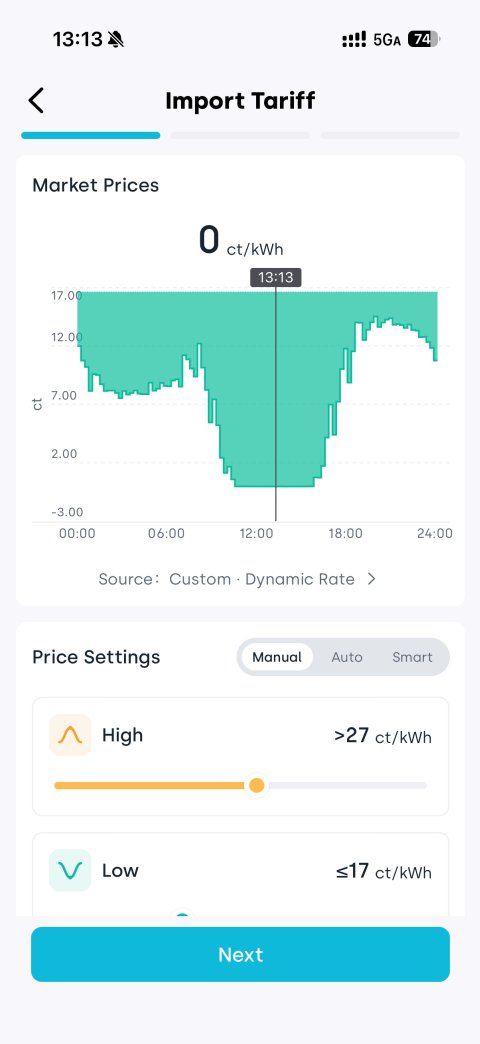Open the Custom Dynamic Rate source chevron
This screenshot has width=480, height=1044.
pos(371,579)
